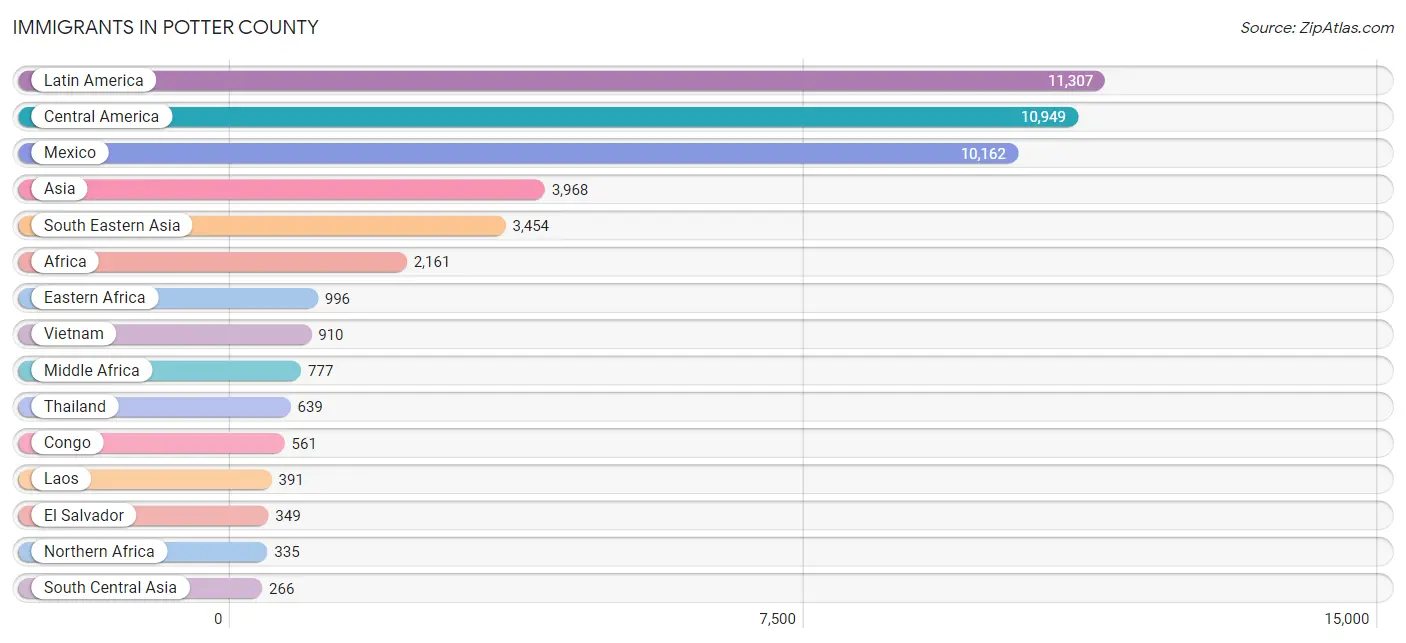Viewport: 1406px width, 643px height.
Task: Click the 15,000 axis tick label
Action: pos(1346,619)
